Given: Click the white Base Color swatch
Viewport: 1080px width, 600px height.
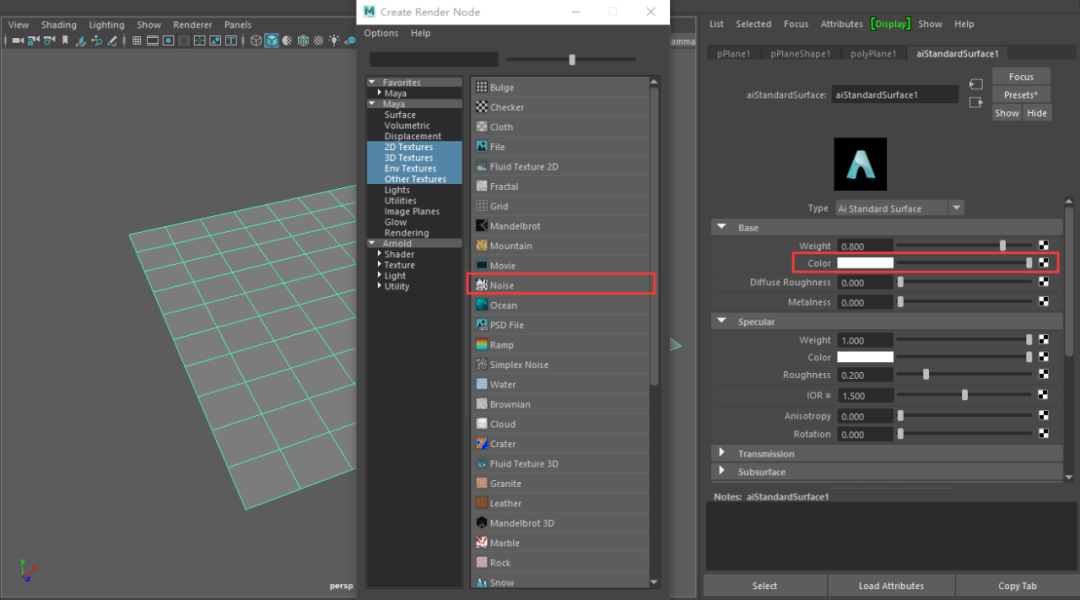Looking at the screenshot, I should coord(865,263).
